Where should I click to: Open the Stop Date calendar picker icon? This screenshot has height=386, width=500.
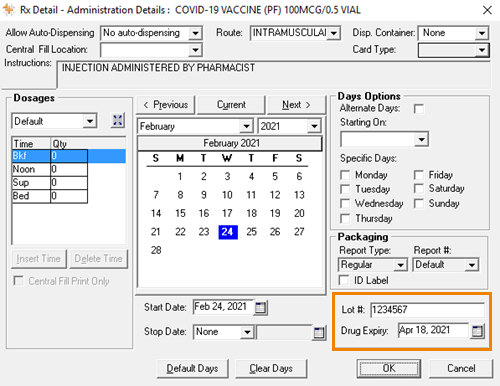(x=319, y=333)
